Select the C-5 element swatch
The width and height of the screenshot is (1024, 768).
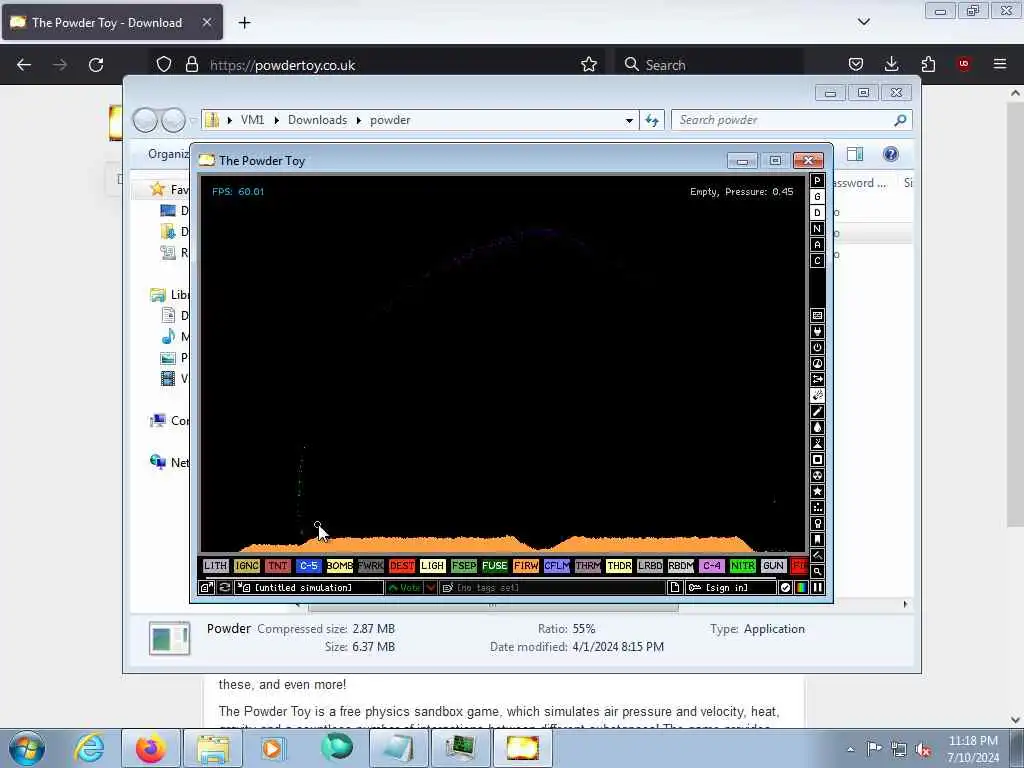[308, 566]
